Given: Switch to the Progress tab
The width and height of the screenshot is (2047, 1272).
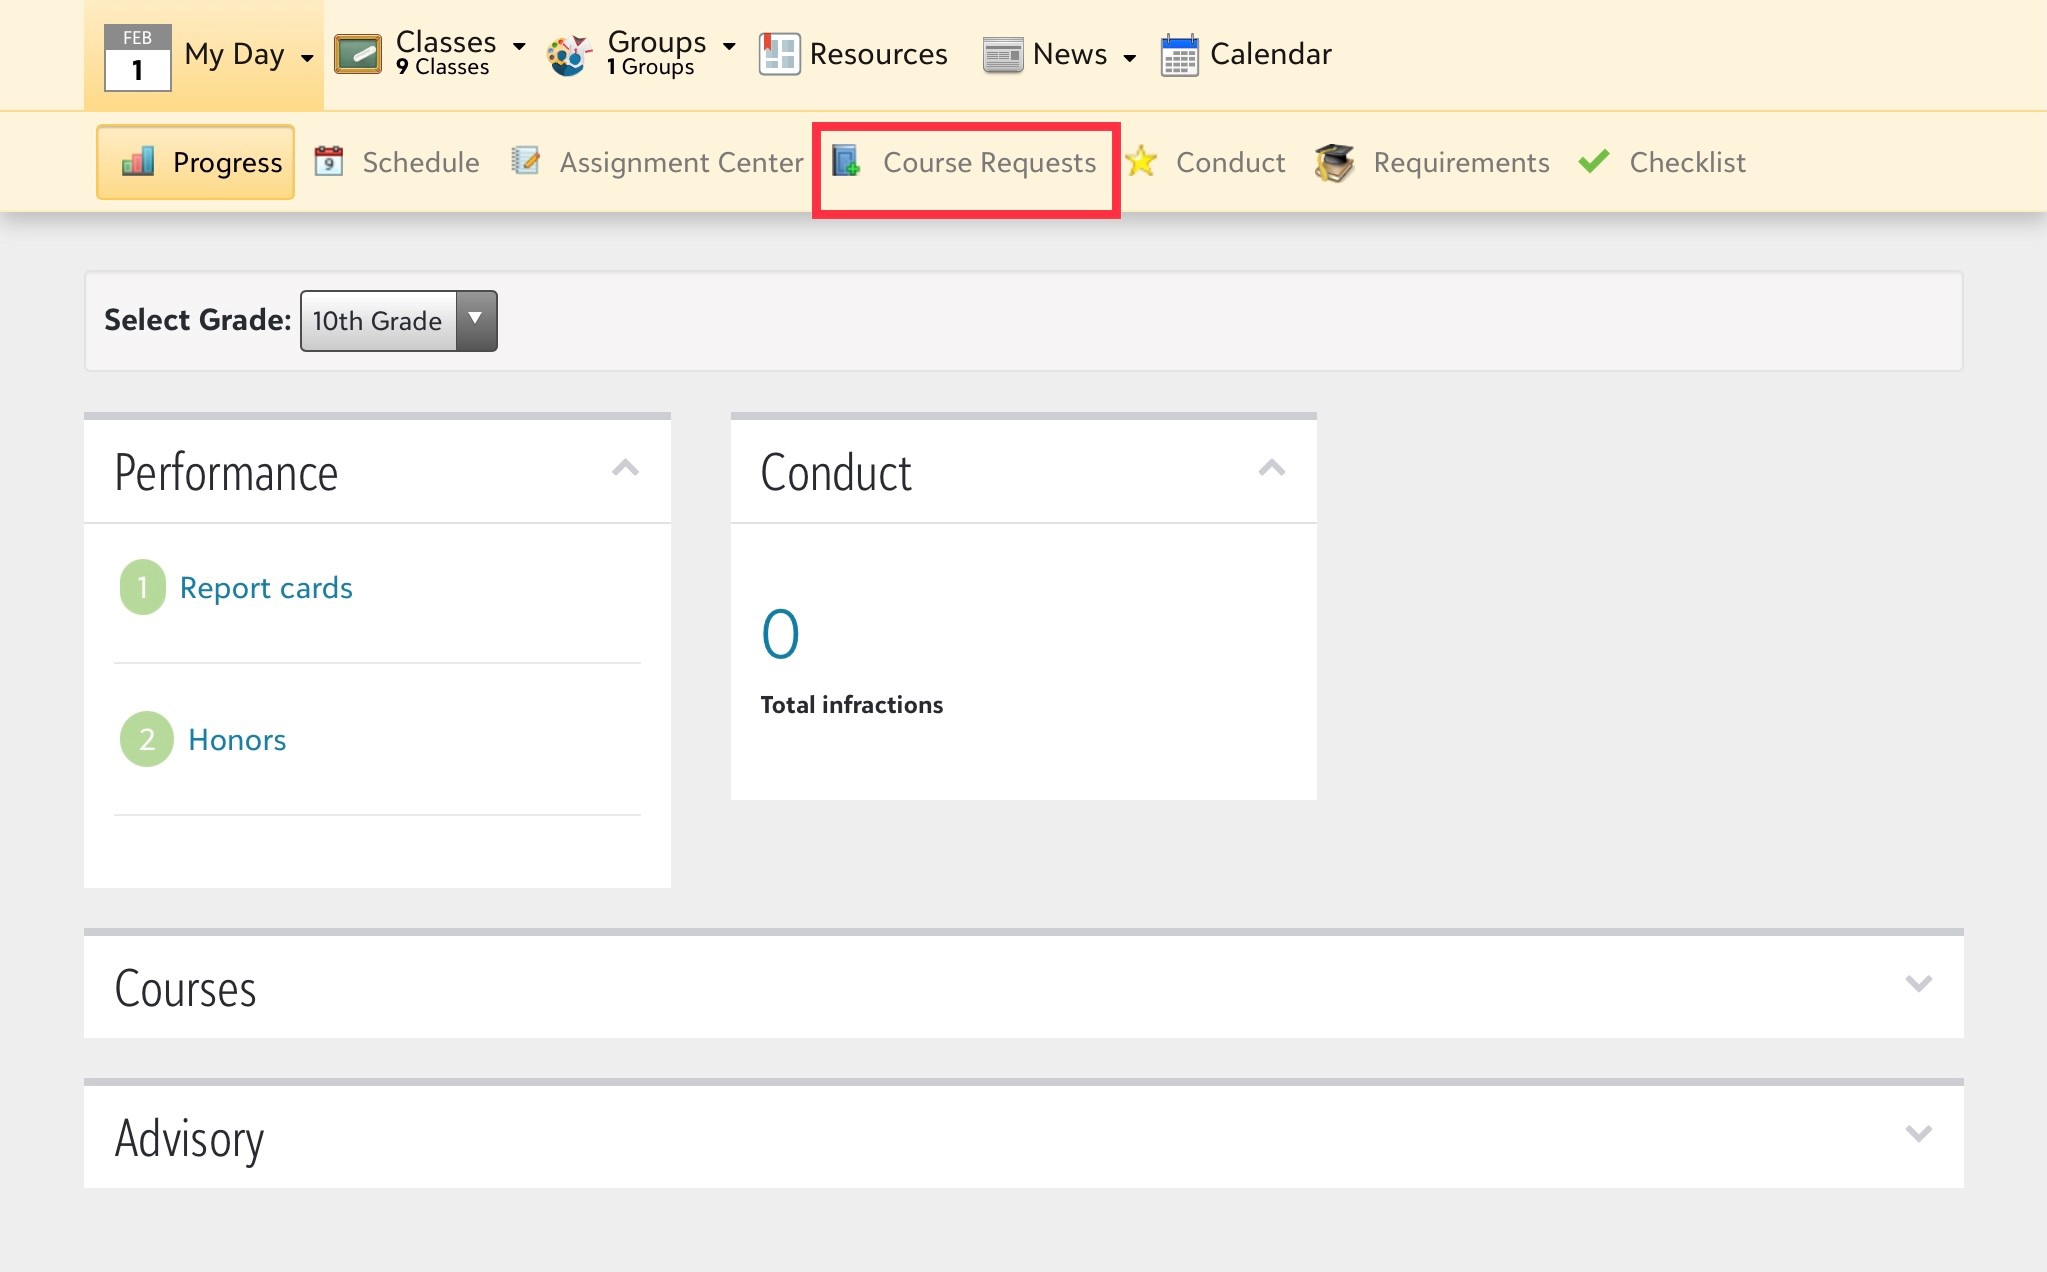Looking at the screenshot, I should pyautogui.click(x=196, y=162).
